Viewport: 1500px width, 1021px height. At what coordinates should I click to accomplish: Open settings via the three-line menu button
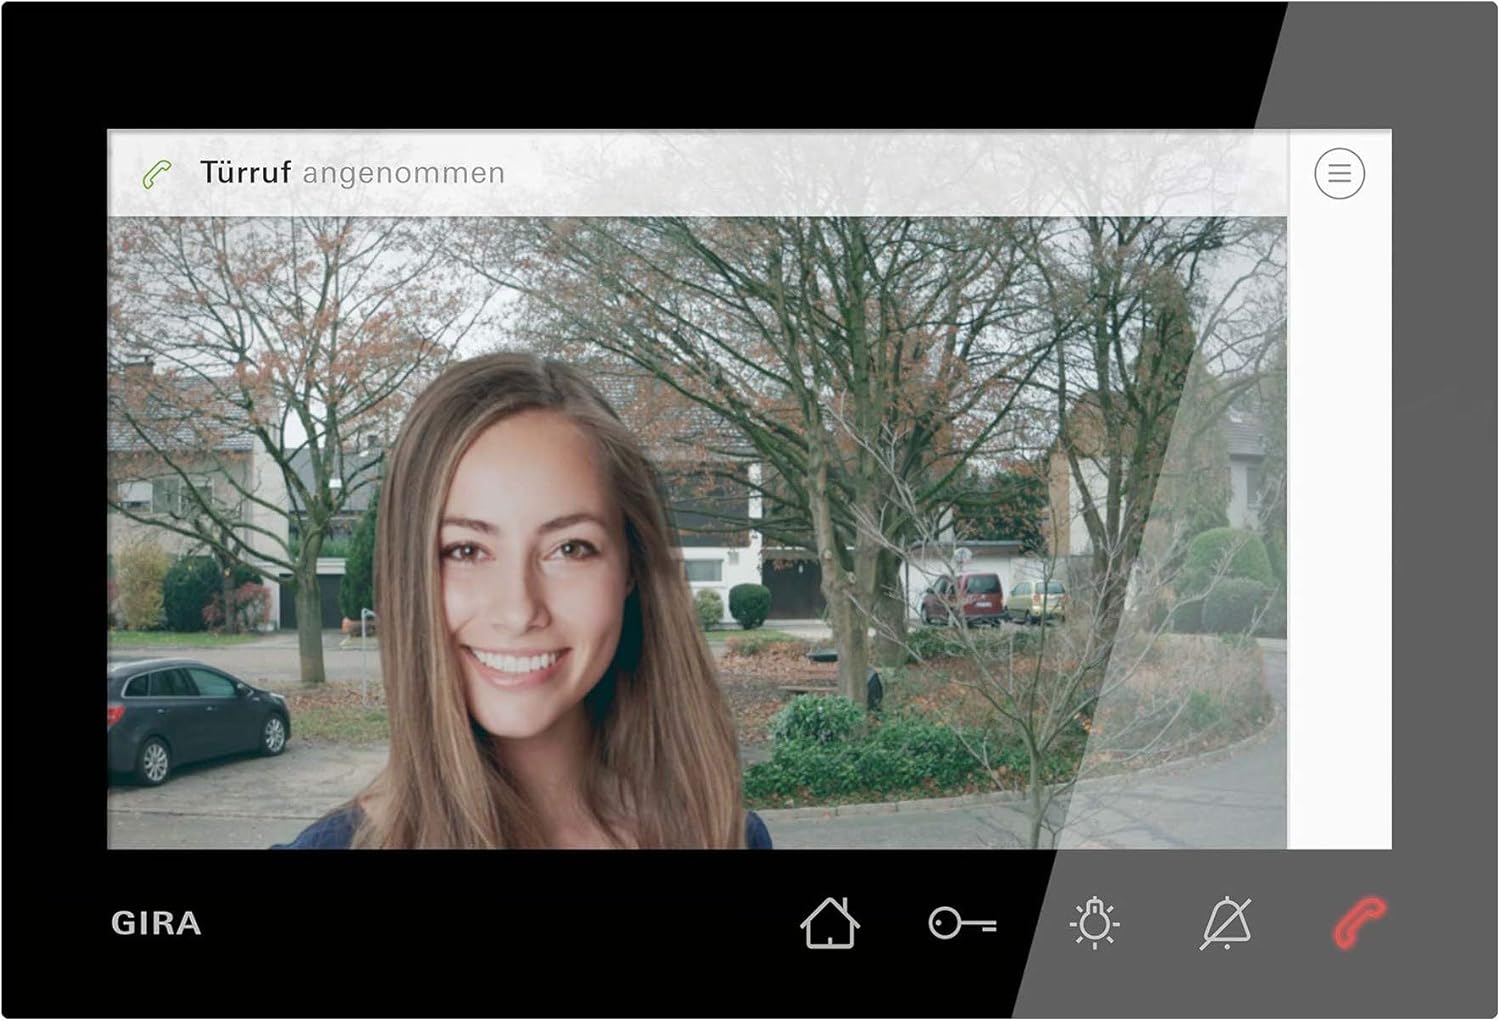(x=1340, y=173)
